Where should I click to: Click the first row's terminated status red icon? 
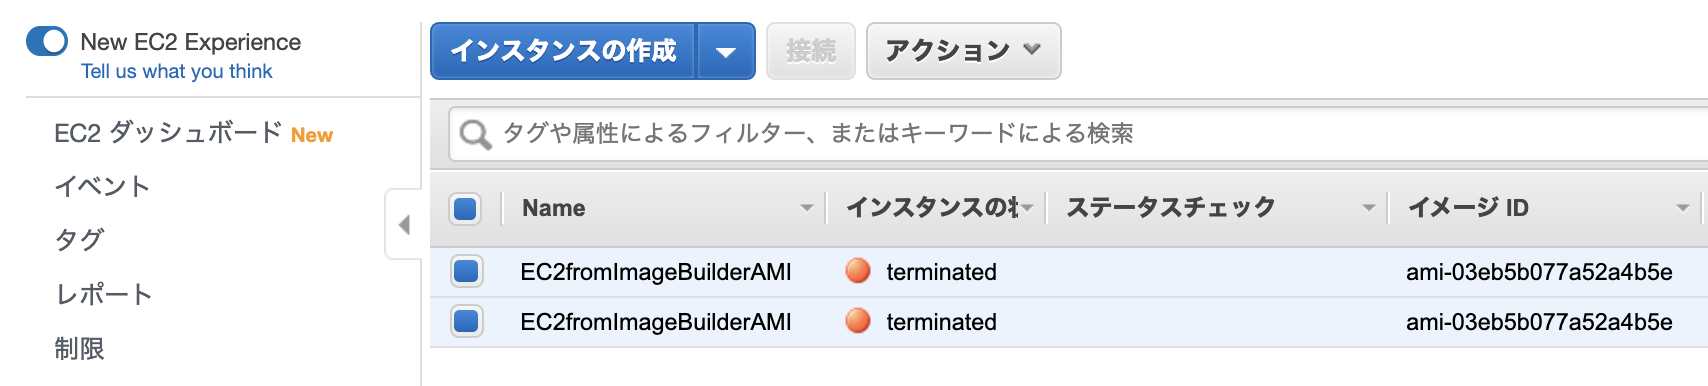(x=858, y=271)
